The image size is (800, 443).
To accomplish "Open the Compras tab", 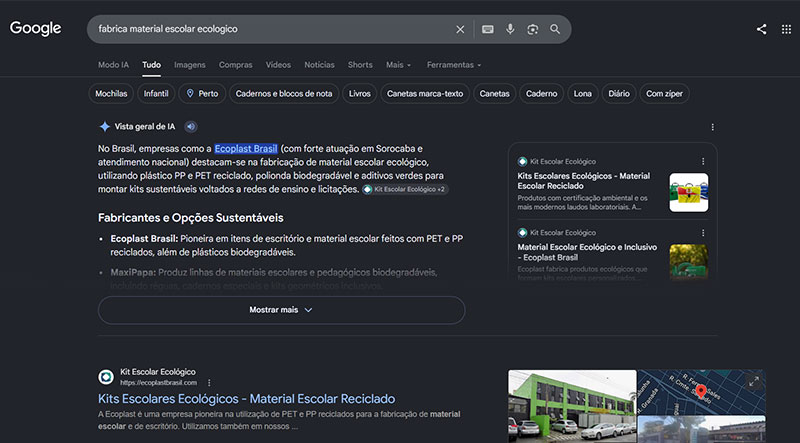I will coord(236,65).
